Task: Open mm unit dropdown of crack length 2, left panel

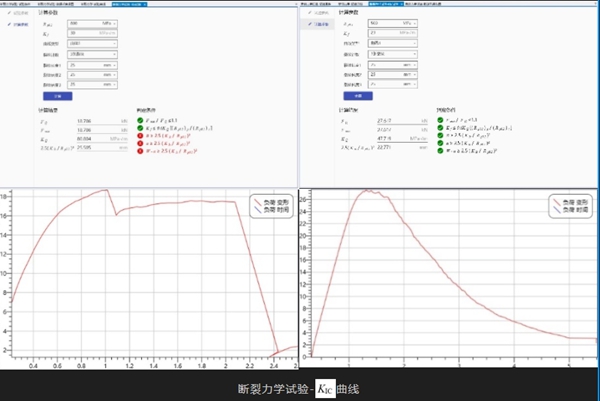Action: click(x=114, y=75)
